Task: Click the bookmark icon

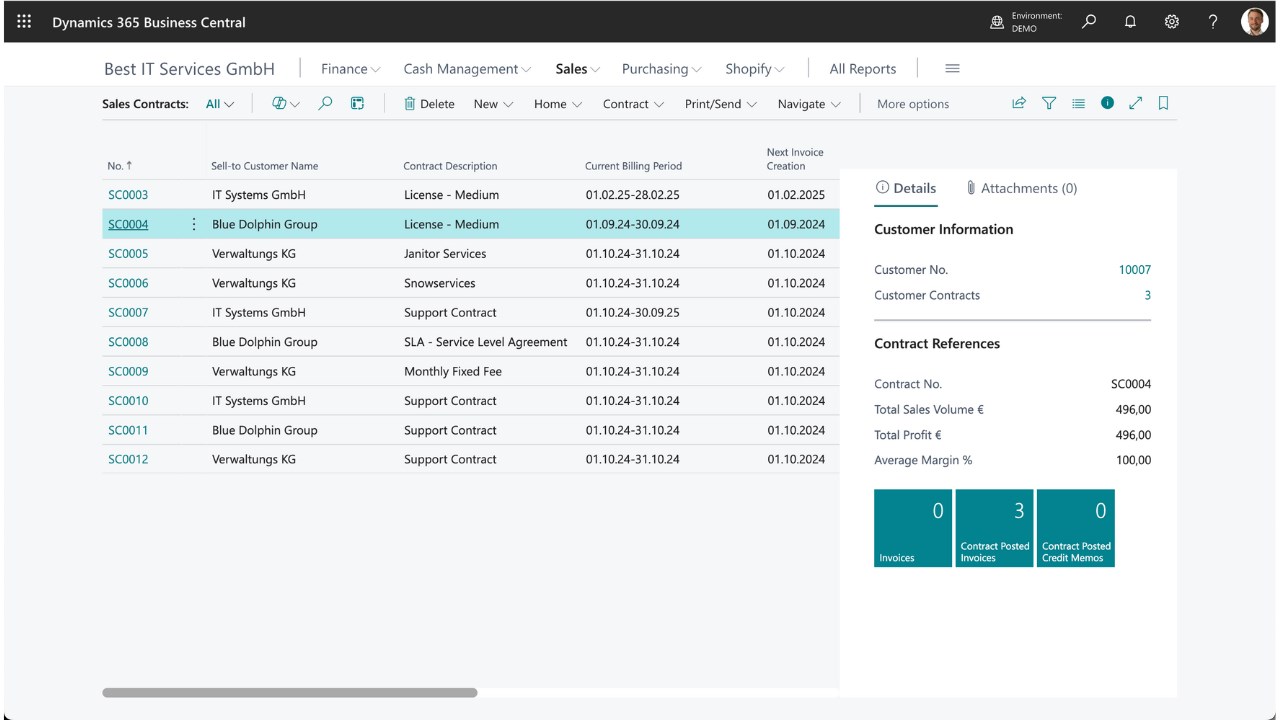Action: click(1163, 103)
